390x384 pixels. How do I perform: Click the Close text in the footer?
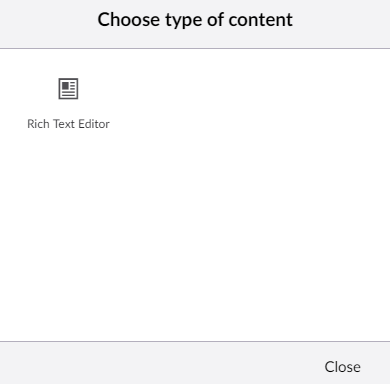[x=342, y=367]
